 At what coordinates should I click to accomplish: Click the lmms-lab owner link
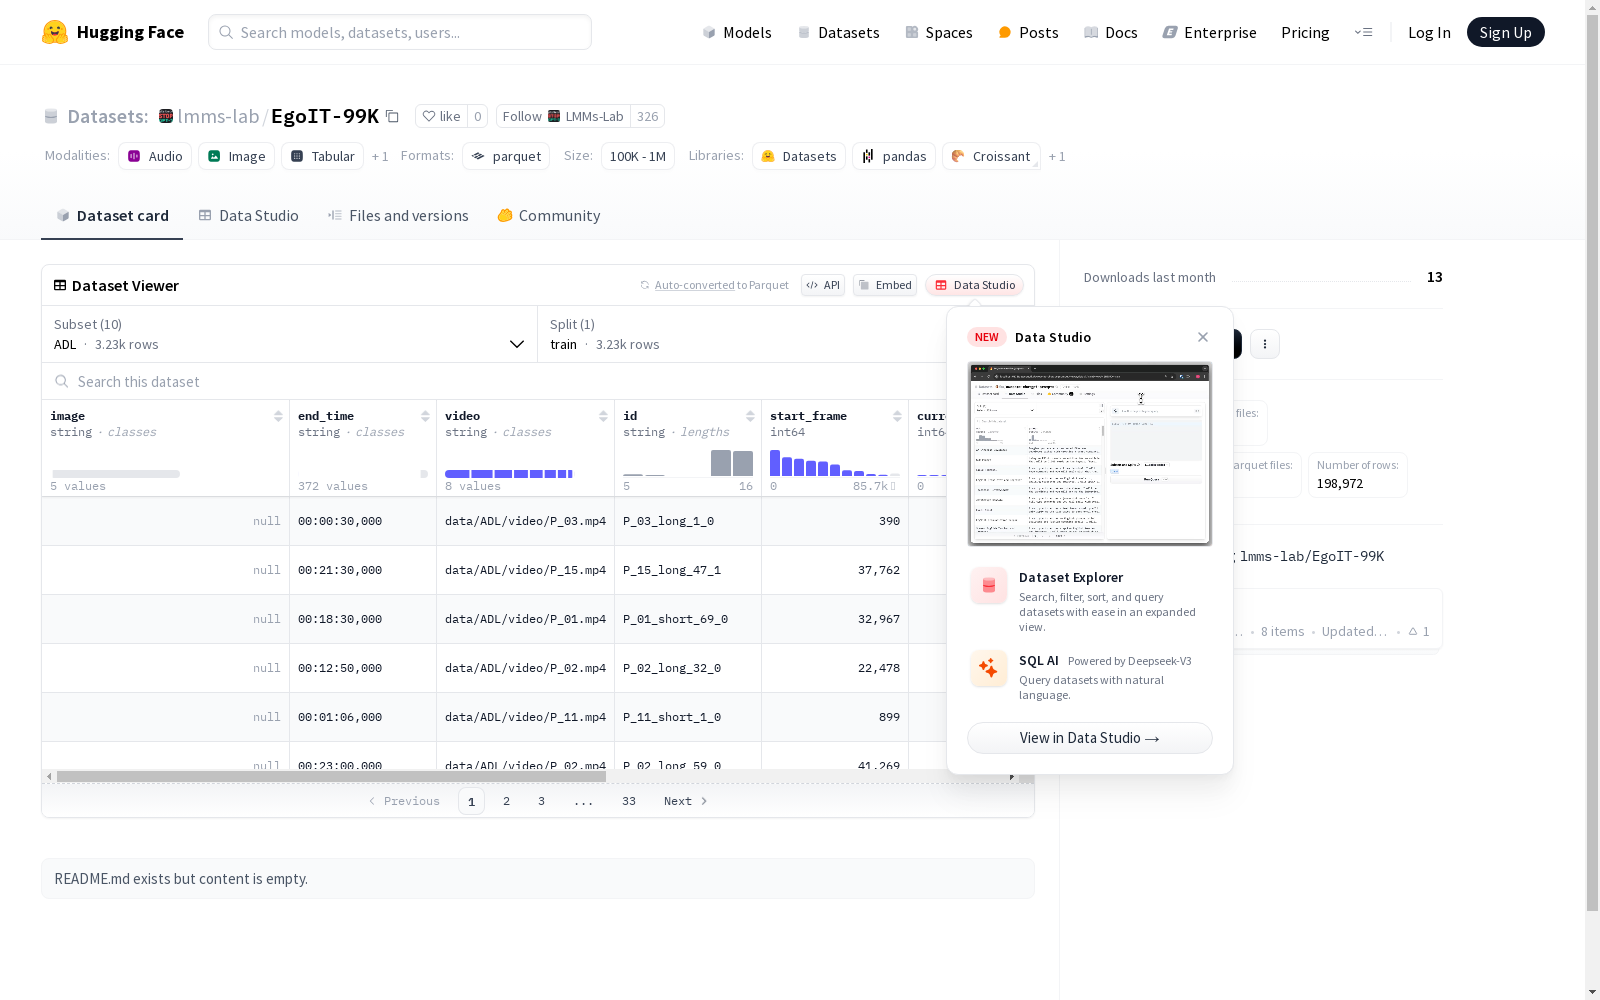pos(218,116)
